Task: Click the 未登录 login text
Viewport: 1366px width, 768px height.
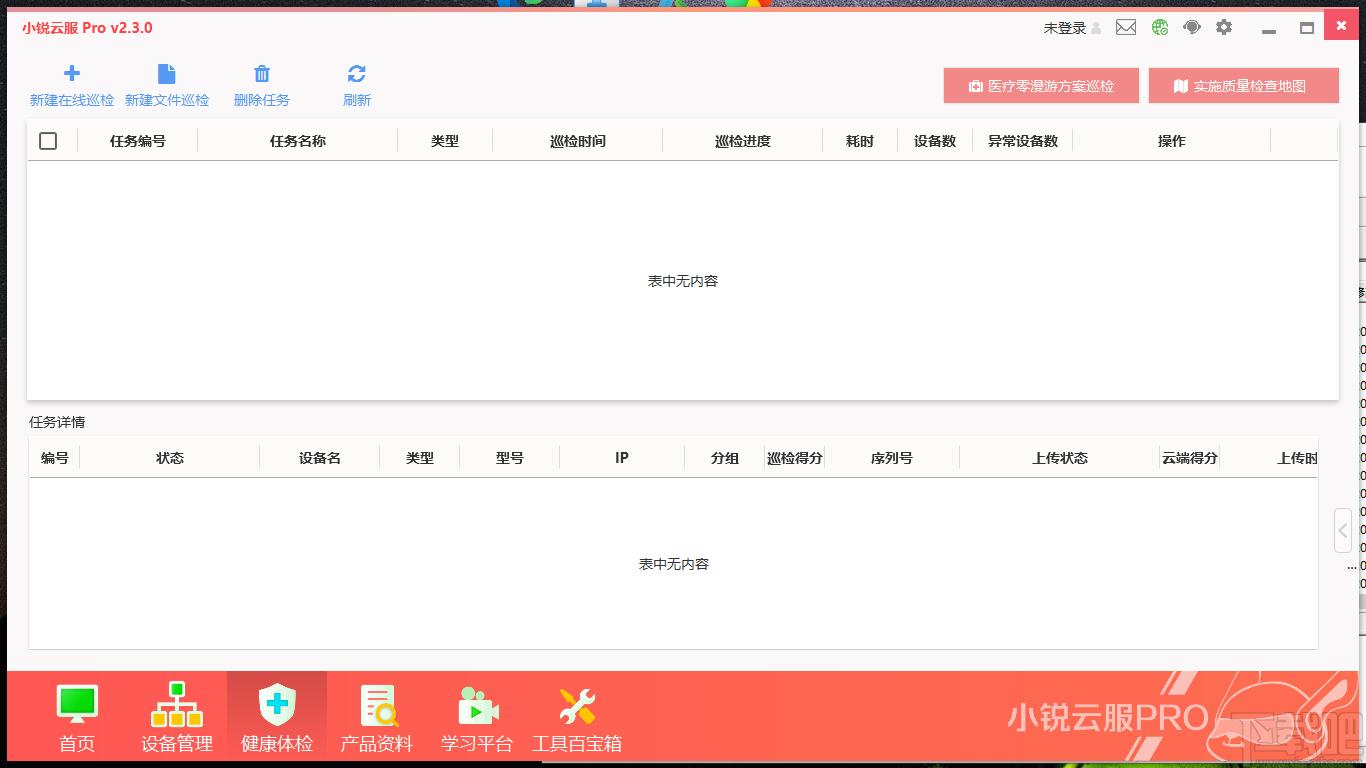Action: [1065, 28]
